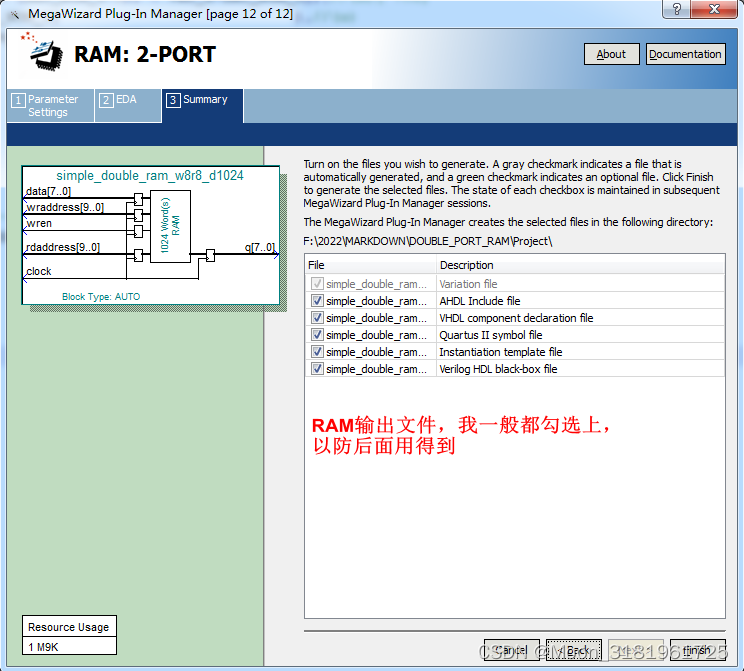The image size is (744, 671).
Task: Click the File column header
Action: tap(370, 265)
